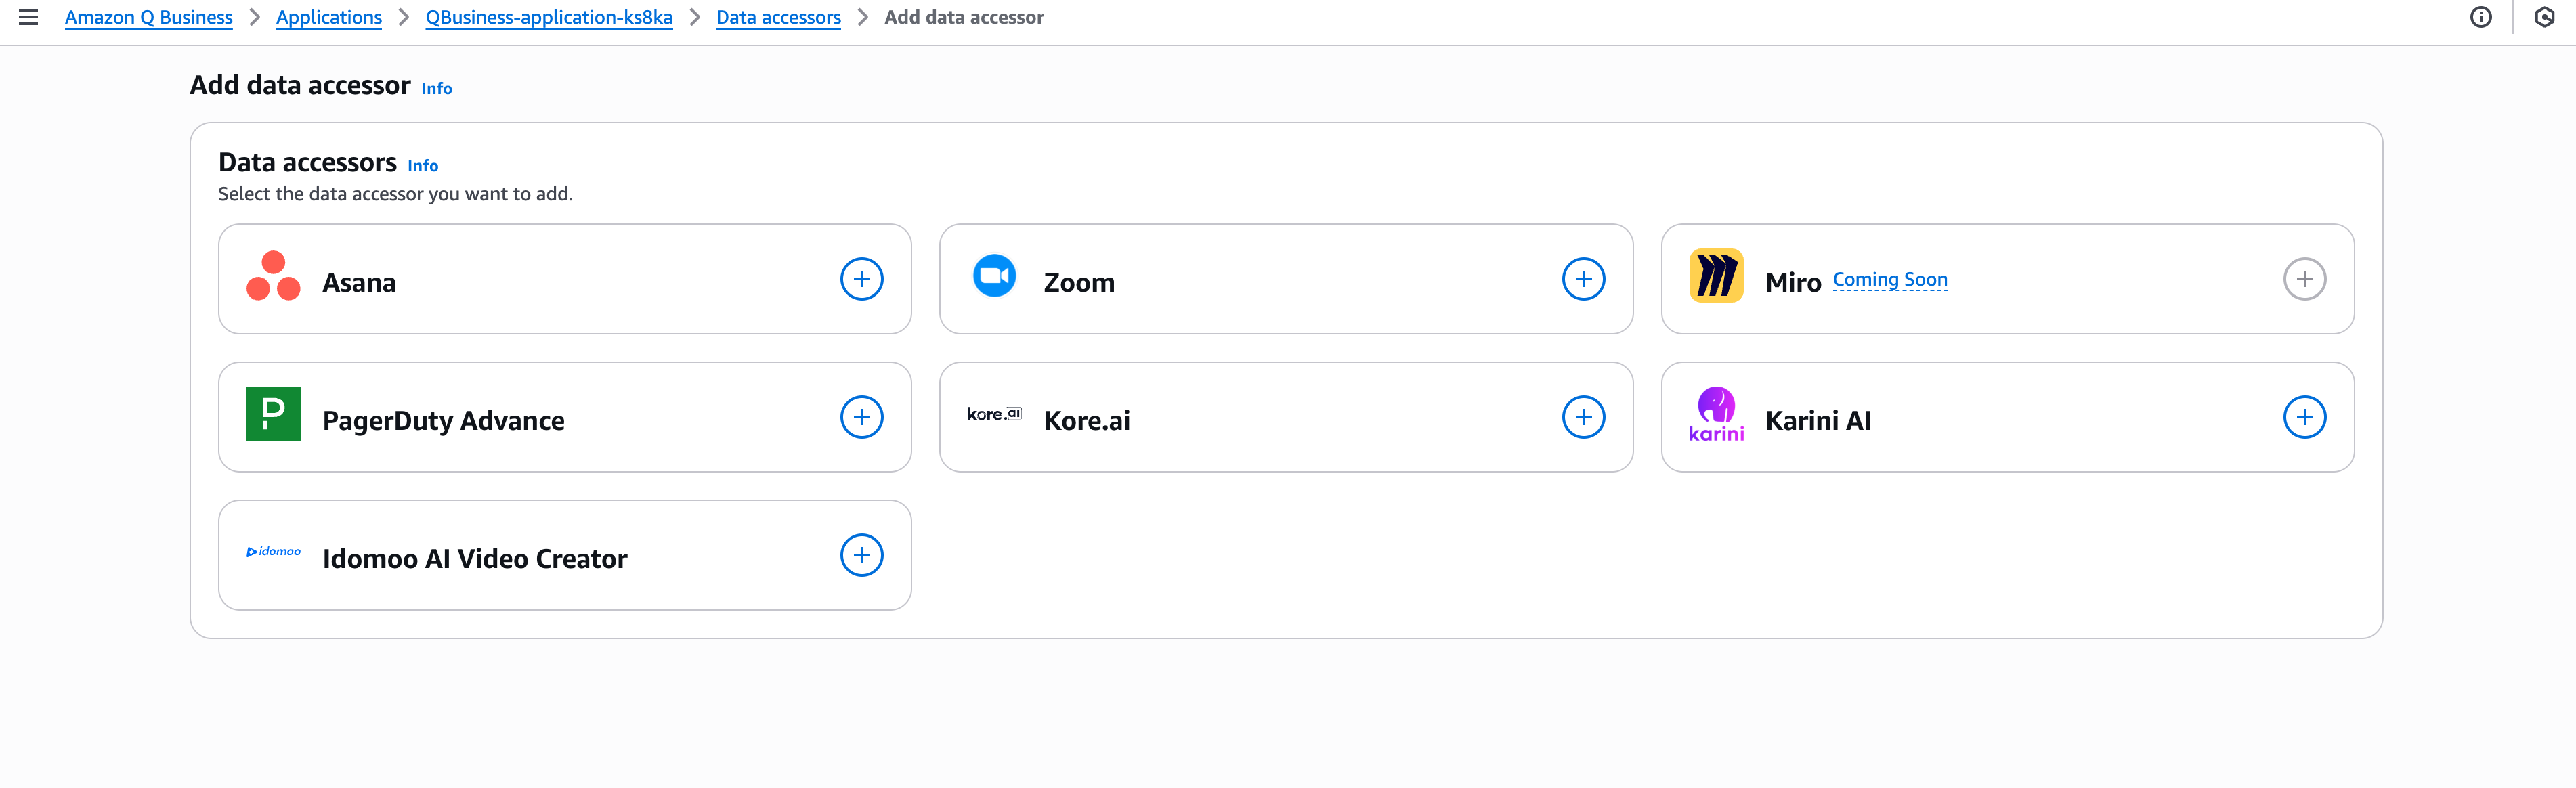Screen dimensions: 2576x788
Task: Click the Info link beside Add data accessor
Action: tap(436, 88)
